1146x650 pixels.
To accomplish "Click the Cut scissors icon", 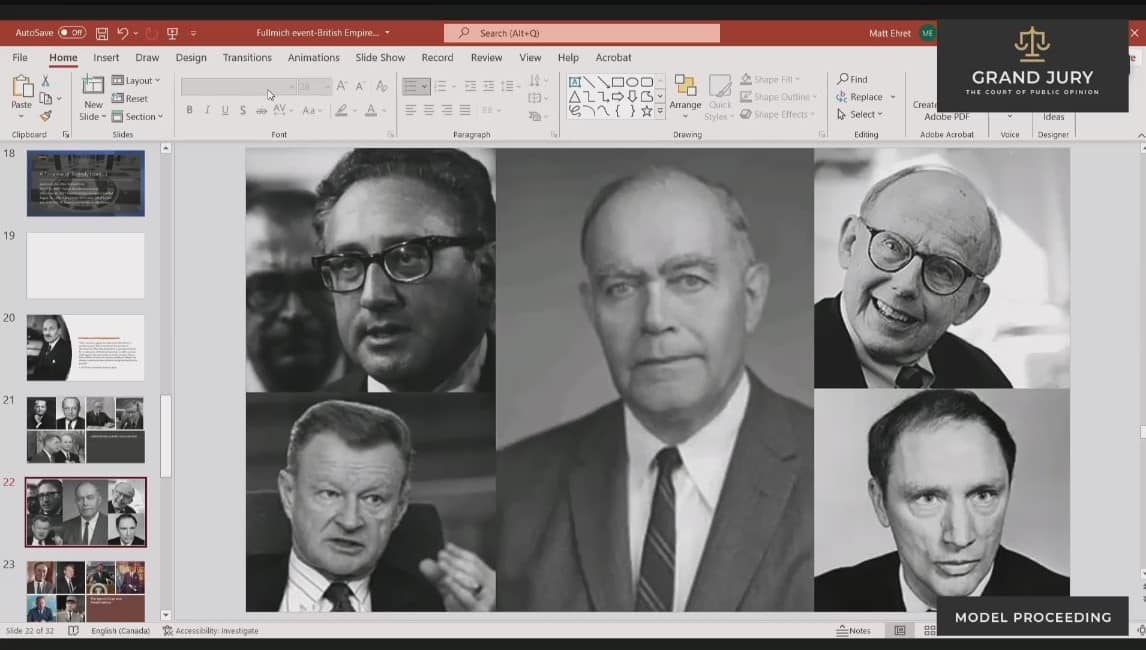I will coord(46,81).
